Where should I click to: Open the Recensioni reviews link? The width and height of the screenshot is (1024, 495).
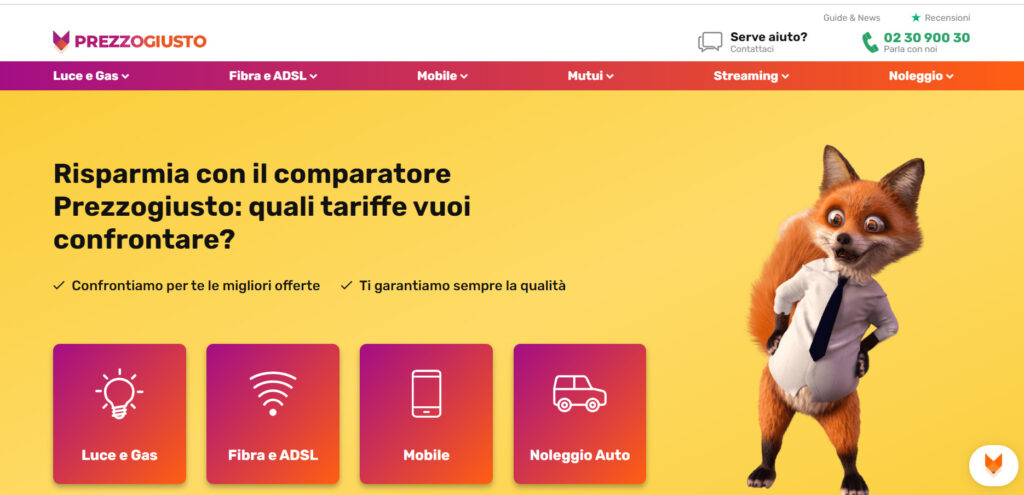tap(947, 18)
